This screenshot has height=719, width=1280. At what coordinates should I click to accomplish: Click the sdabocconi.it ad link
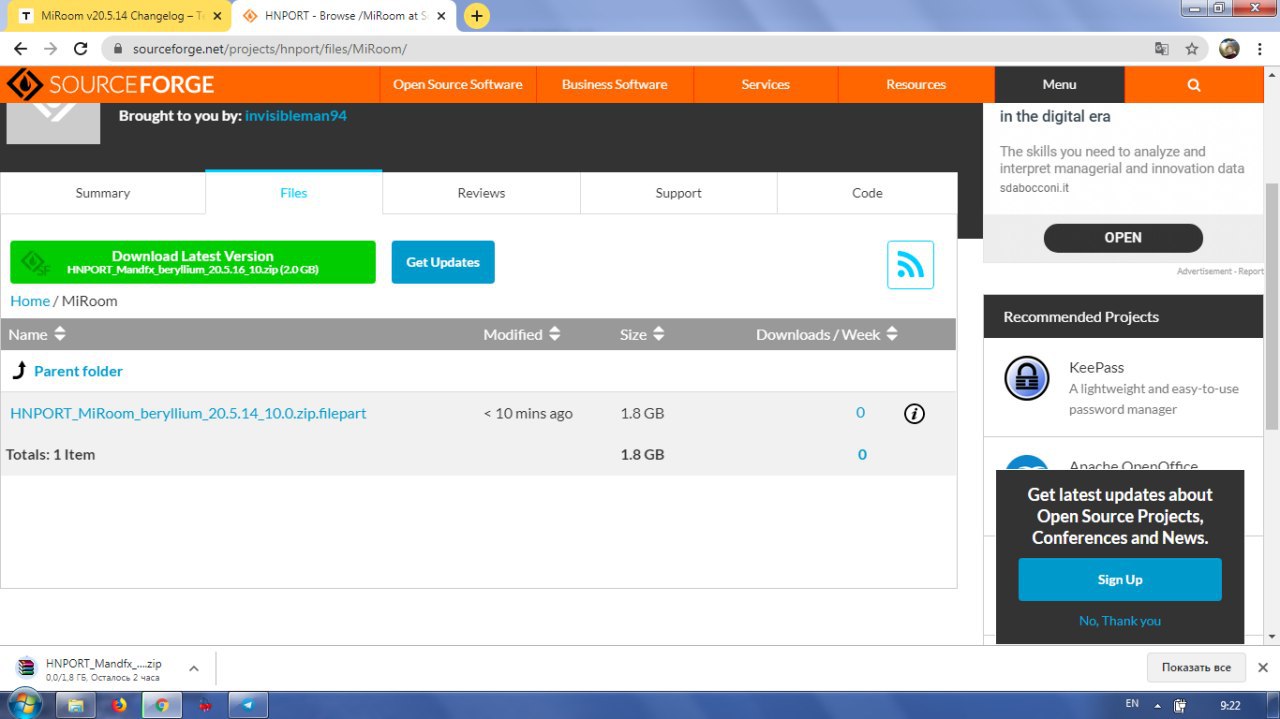pyautogui.click(x=1034, y=187)
